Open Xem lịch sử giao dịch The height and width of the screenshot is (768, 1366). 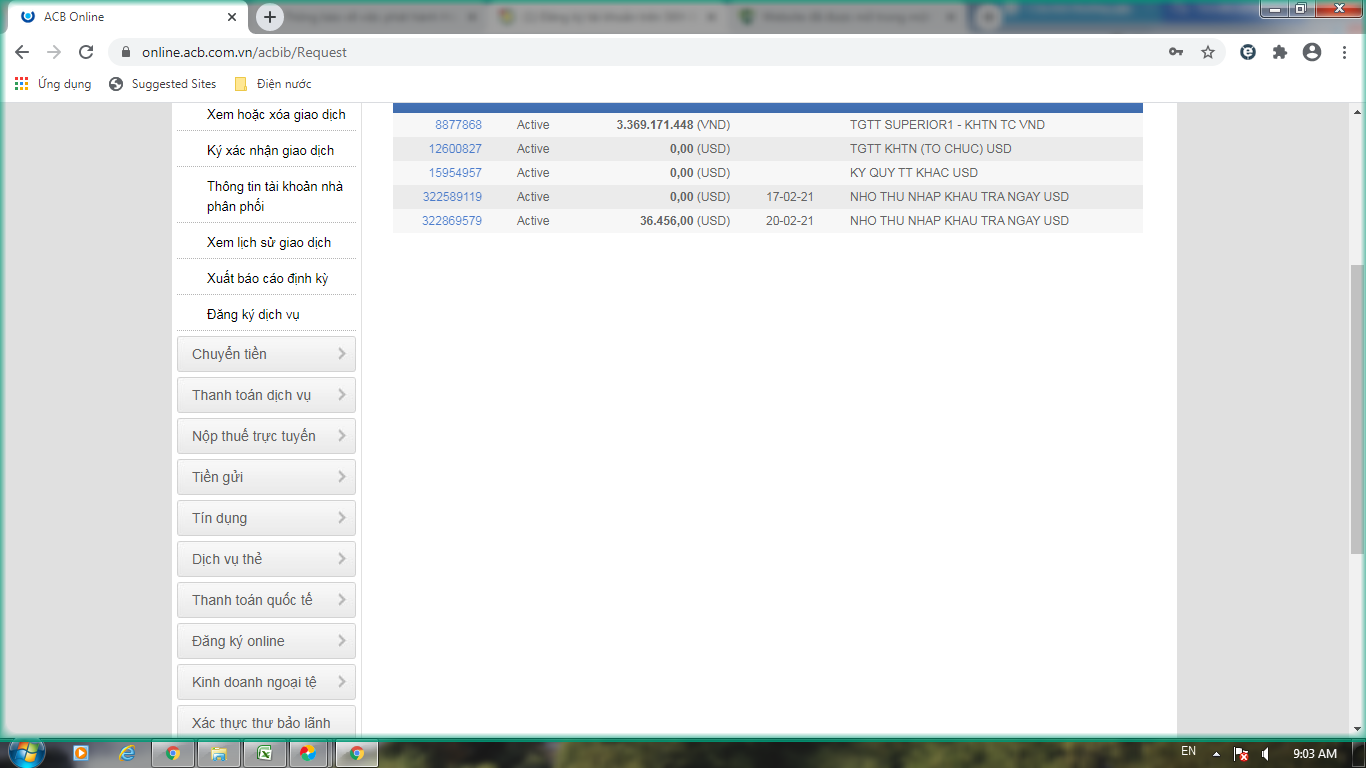click(x=268, y=242)
